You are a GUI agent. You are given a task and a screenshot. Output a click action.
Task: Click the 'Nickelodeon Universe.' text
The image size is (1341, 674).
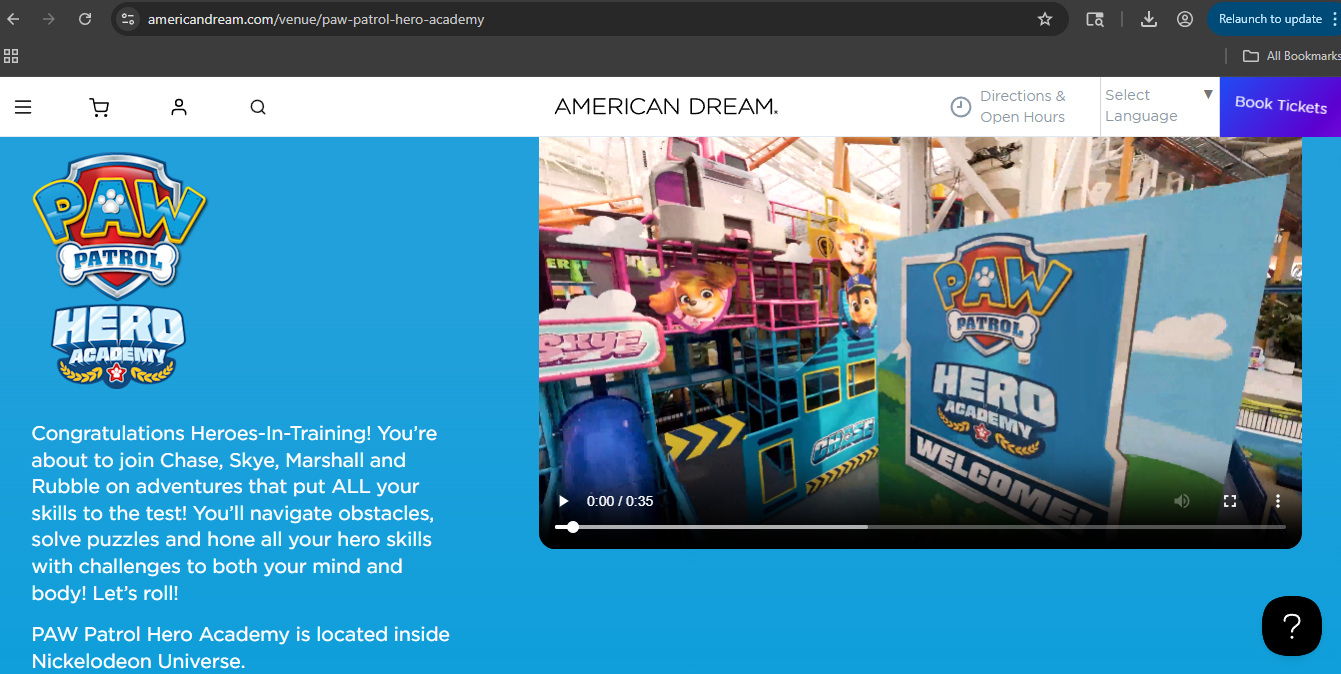click(x=138, y=662)
